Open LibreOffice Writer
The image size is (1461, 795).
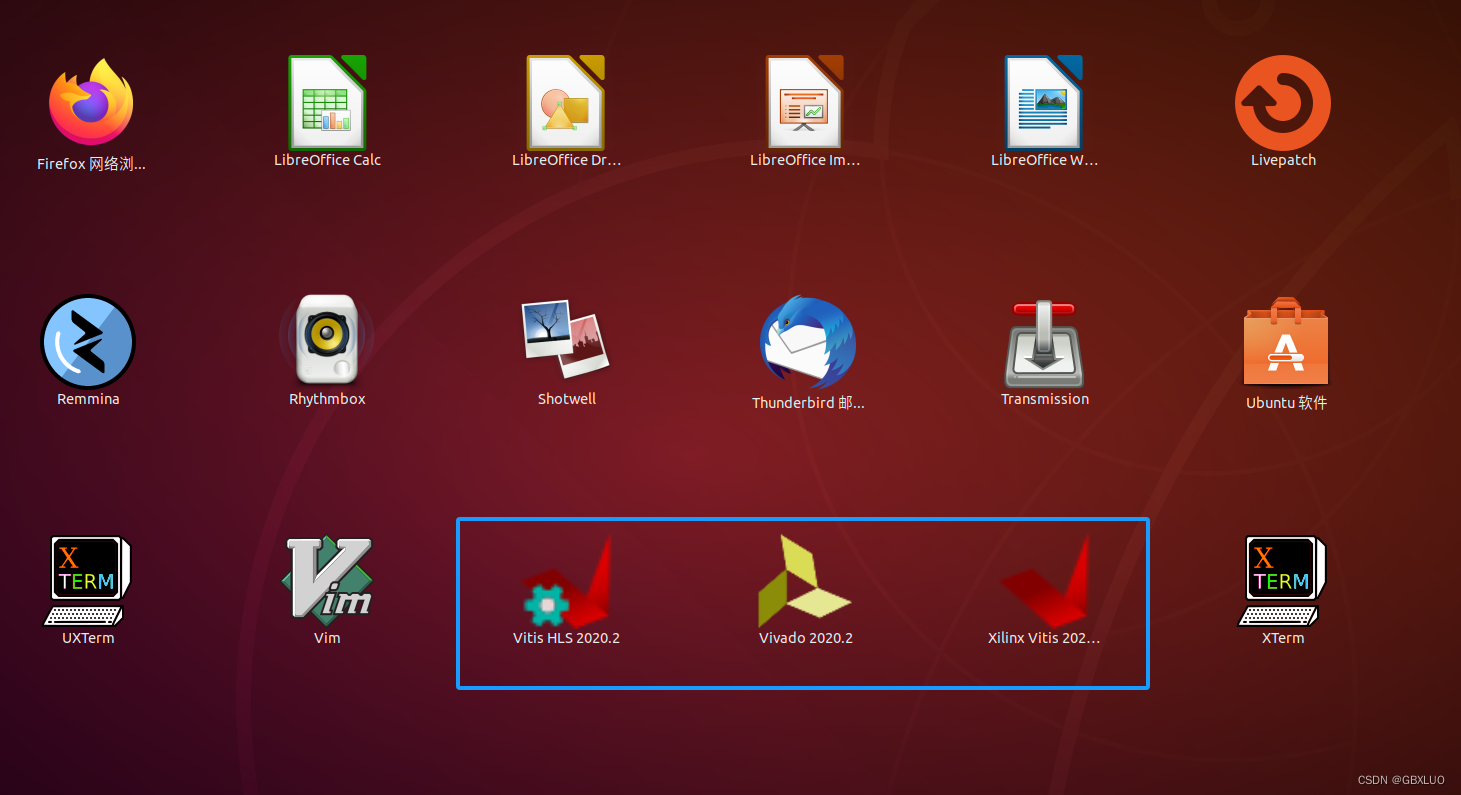coord(1044,101)
